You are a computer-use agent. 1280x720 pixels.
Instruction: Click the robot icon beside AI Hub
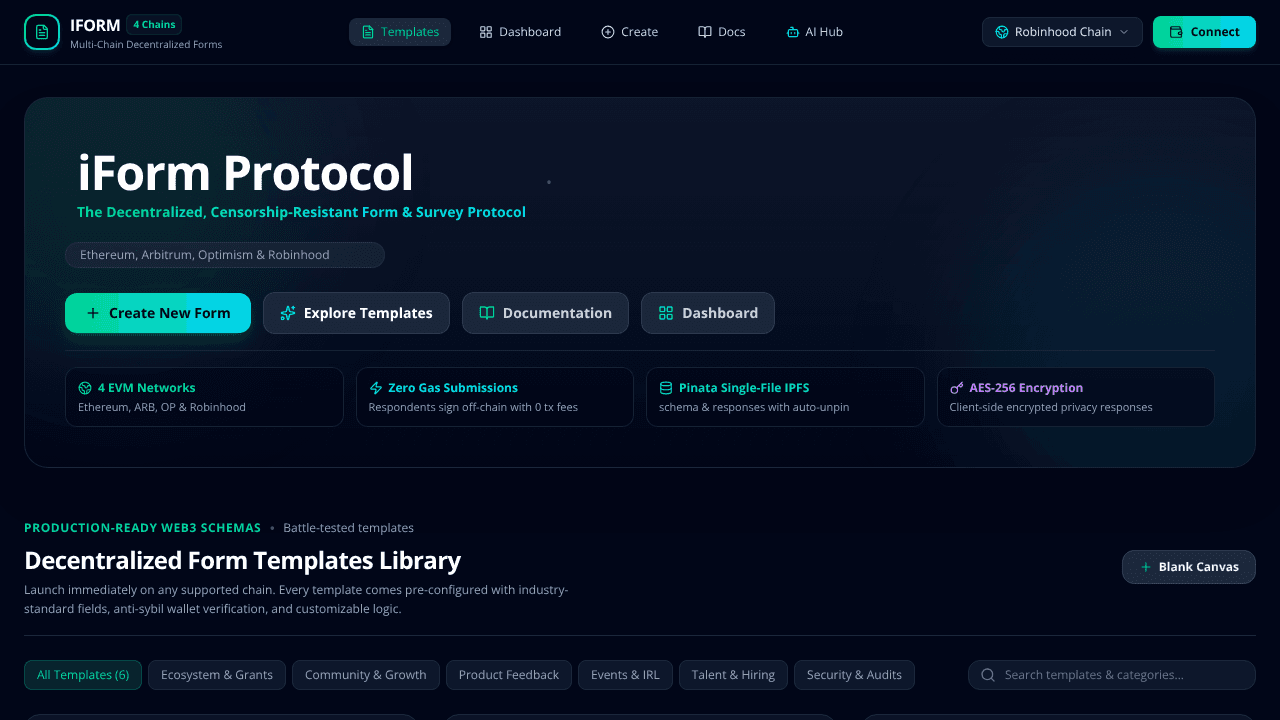coord(792,32)
